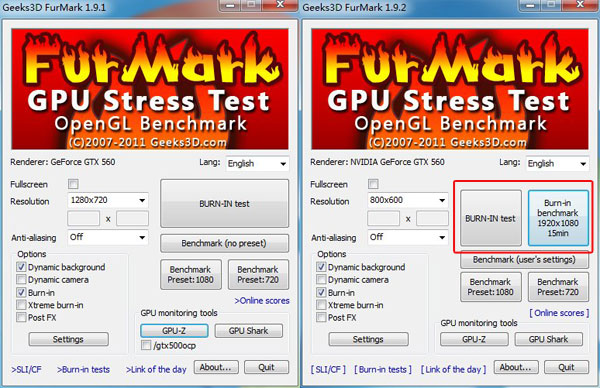The width and height of the screenshot is (600, 388).
Task: Start Burn-in benchmark 1920x1080 15min
Action: (558, 218)
